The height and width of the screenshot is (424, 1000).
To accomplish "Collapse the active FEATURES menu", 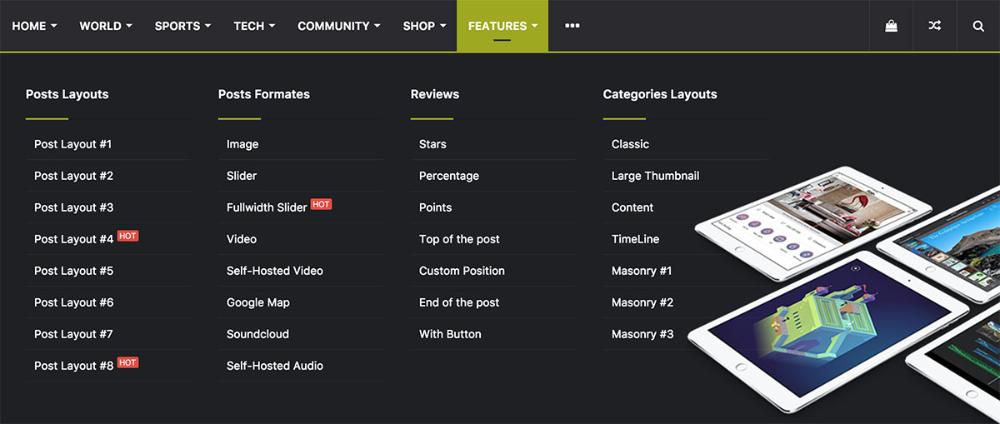I will (503, 26).
